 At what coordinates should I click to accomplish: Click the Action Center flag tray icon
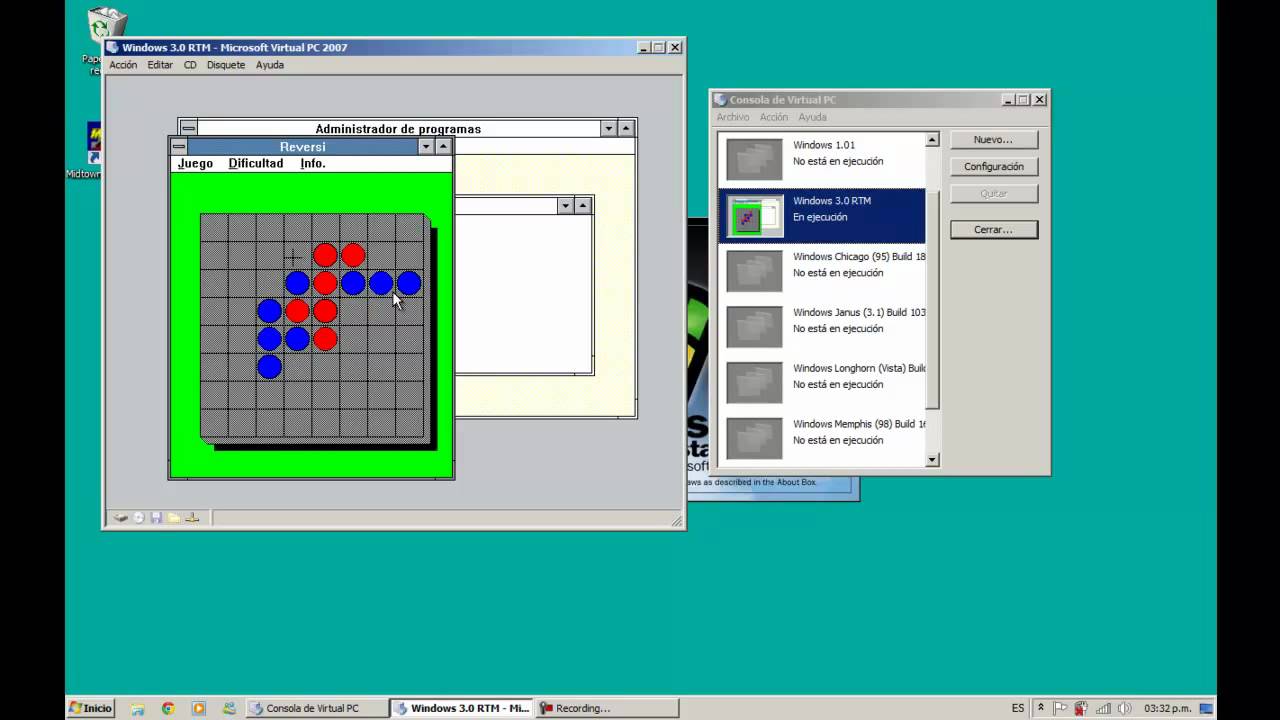[1061, 708]
